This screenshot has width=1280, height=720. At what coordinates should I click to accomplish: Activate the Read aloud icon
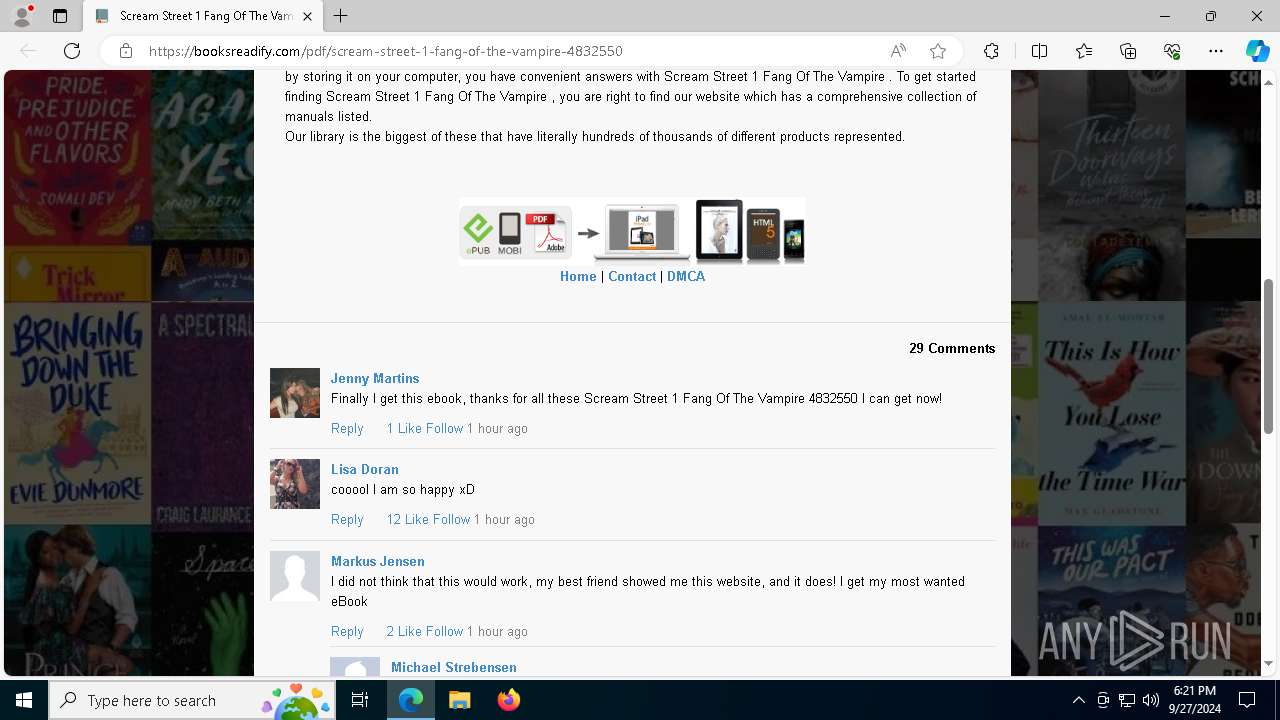[x=898, y=51]
